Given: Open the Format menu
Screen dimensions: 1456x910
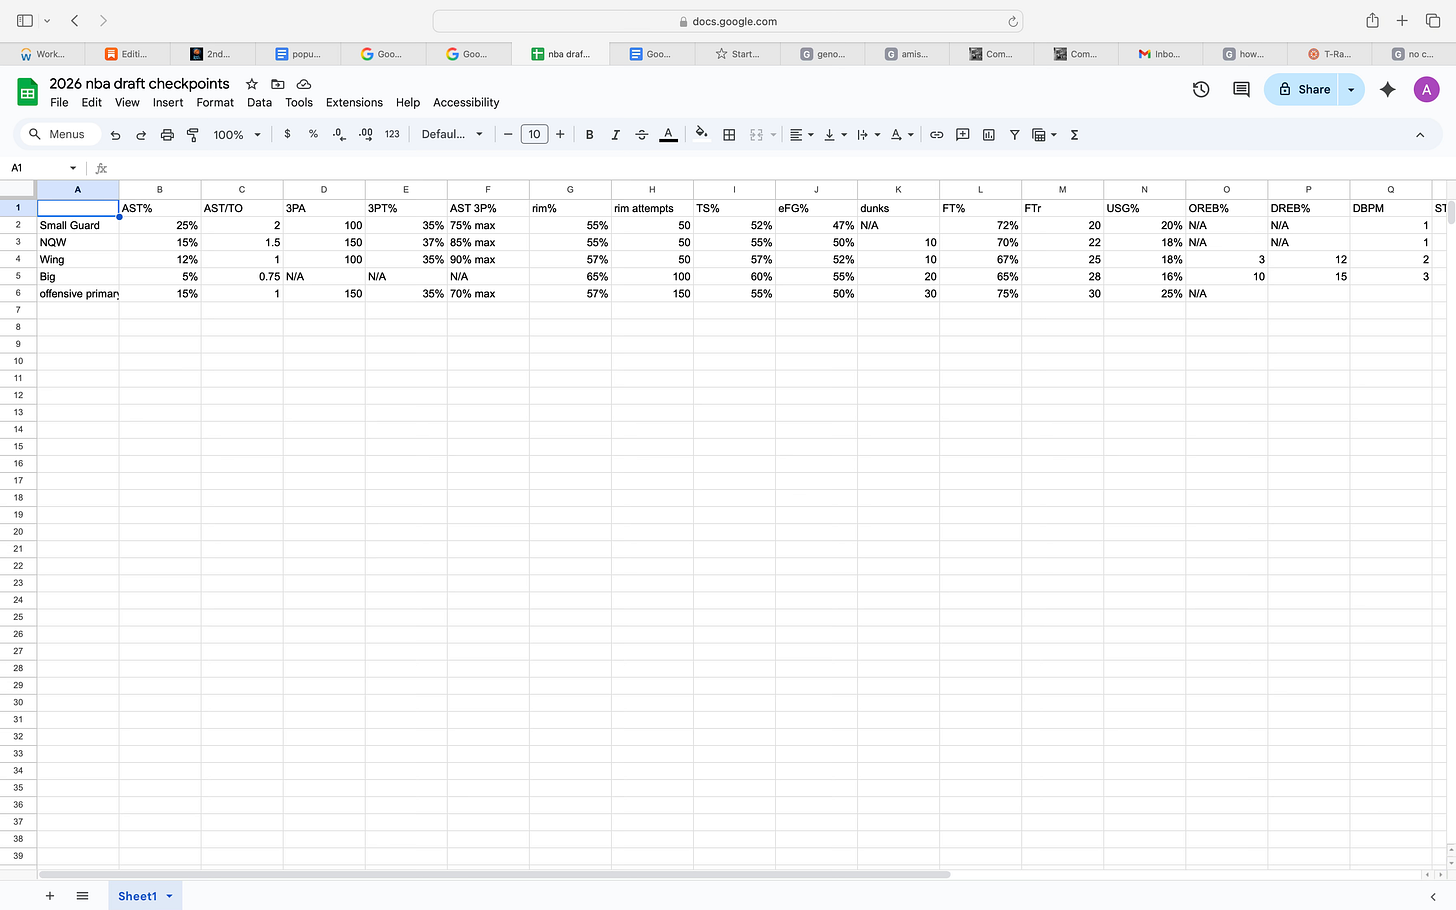Looking at the screenshot, I should [215, 102].
